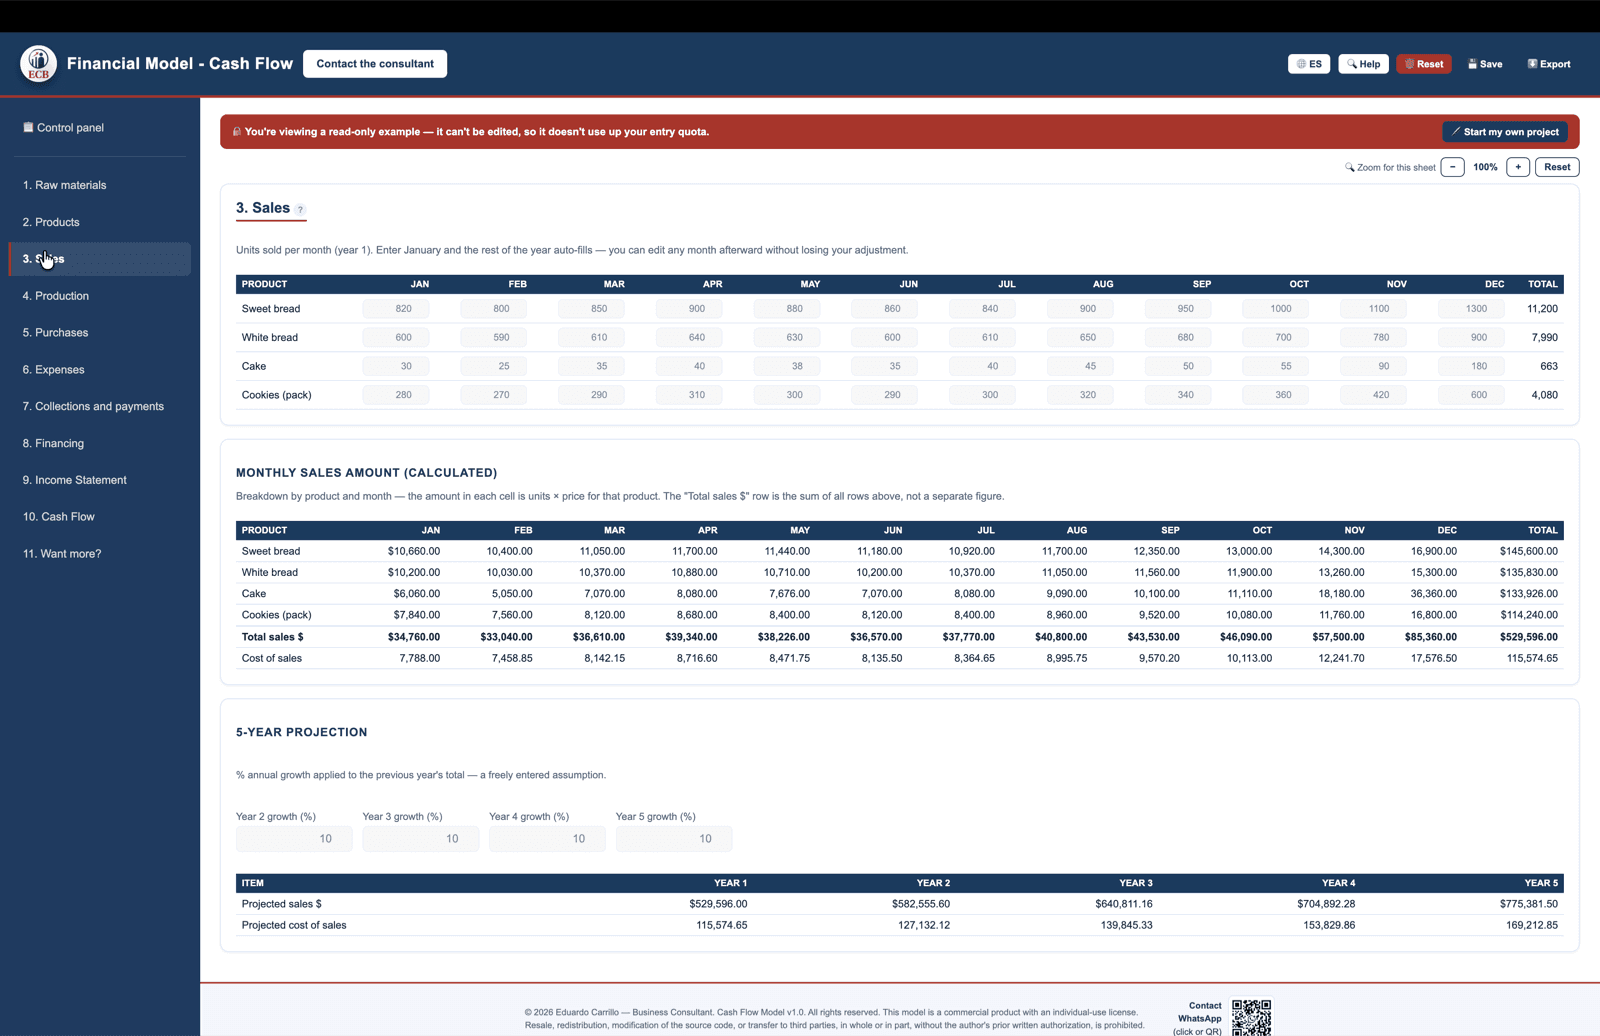Screen dimensions: 1600x1036
Task: View the 9. Income Statement sheet
Action: tap(100, 480)
